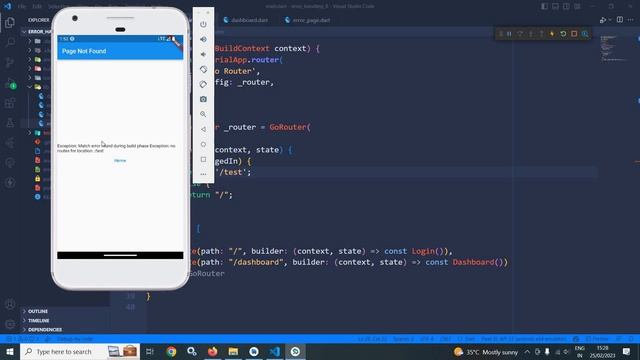
Task: Open the Source Control view
Action: tap(10, 62)
